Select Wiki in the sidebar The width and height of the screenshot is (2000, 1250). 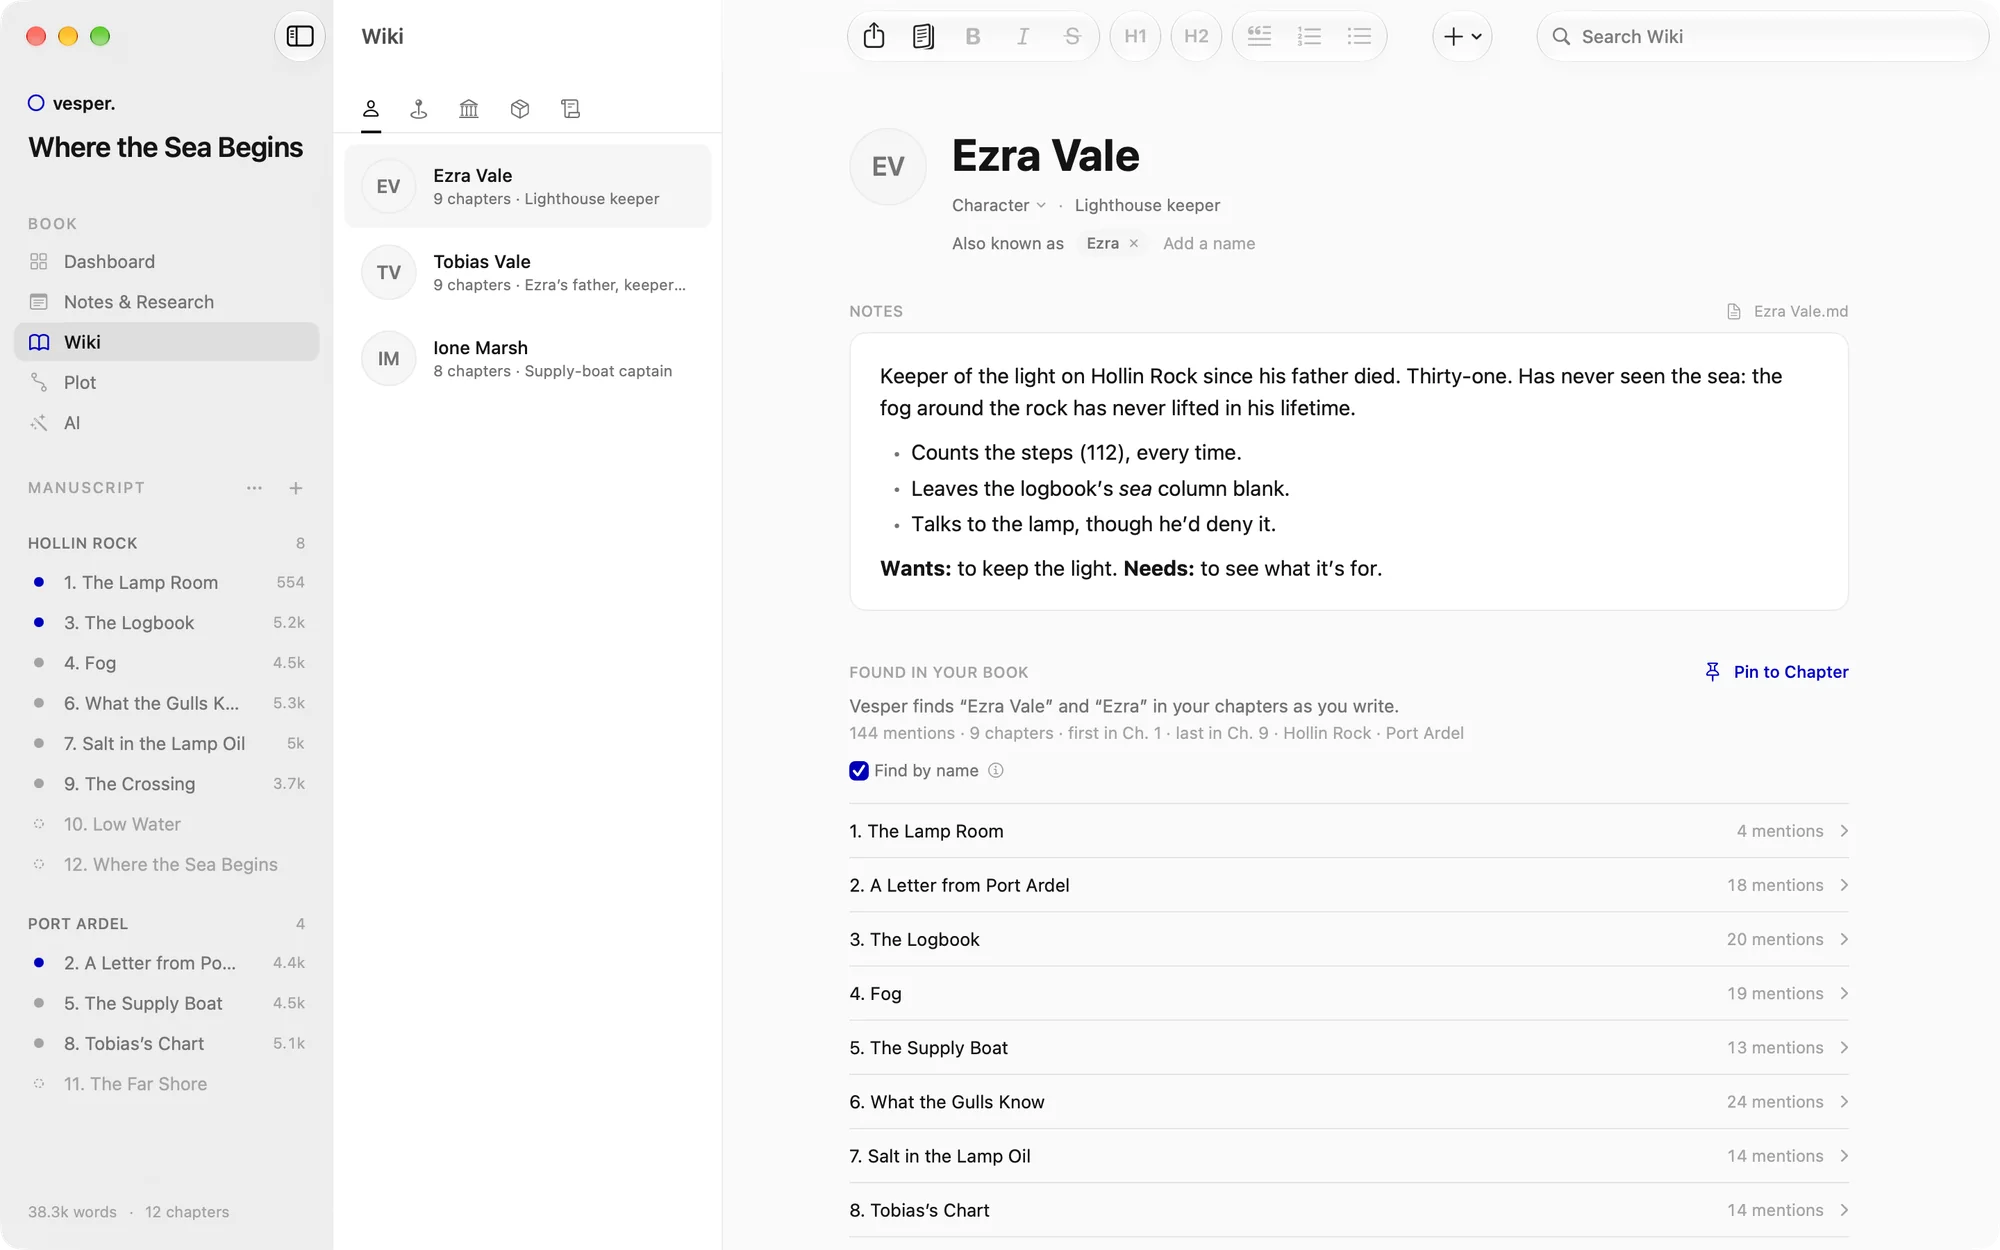(x=167, y=342)
